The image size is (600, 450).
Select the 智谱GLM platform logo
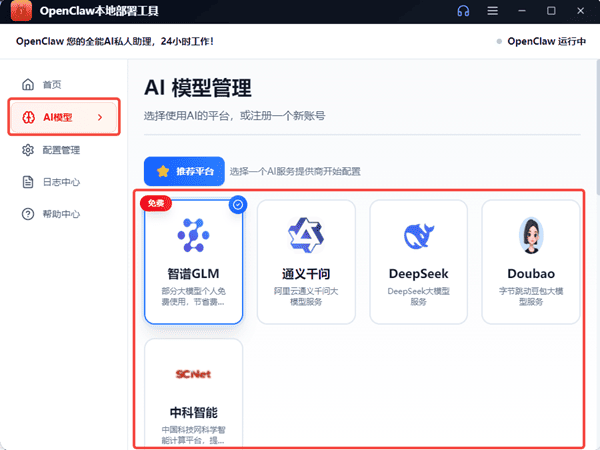(x=194, y=236)
